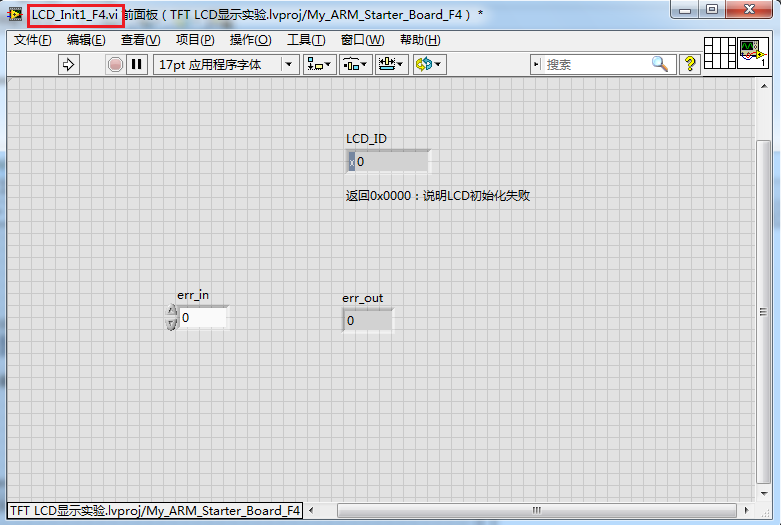Open the 窗口(W) menu
Viewport: 781px width, 525px height.
(362, 40)
